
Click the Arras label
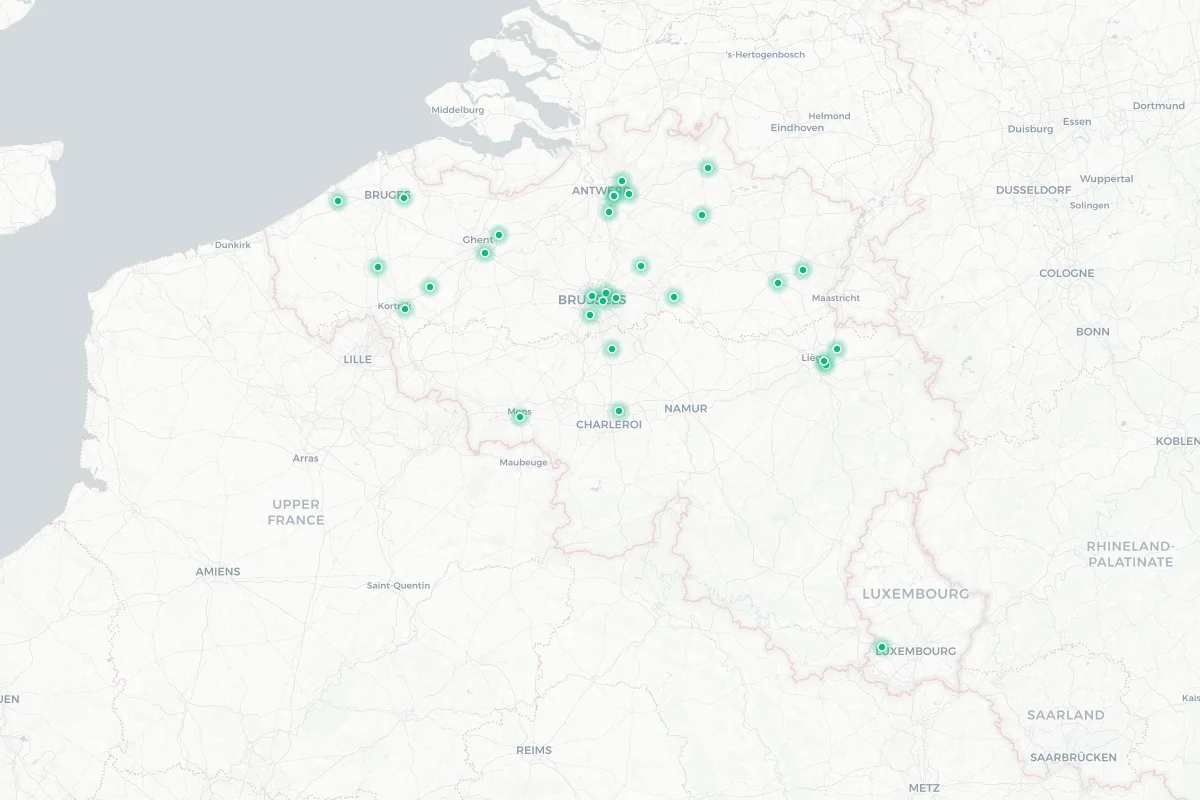coord(305,458)
